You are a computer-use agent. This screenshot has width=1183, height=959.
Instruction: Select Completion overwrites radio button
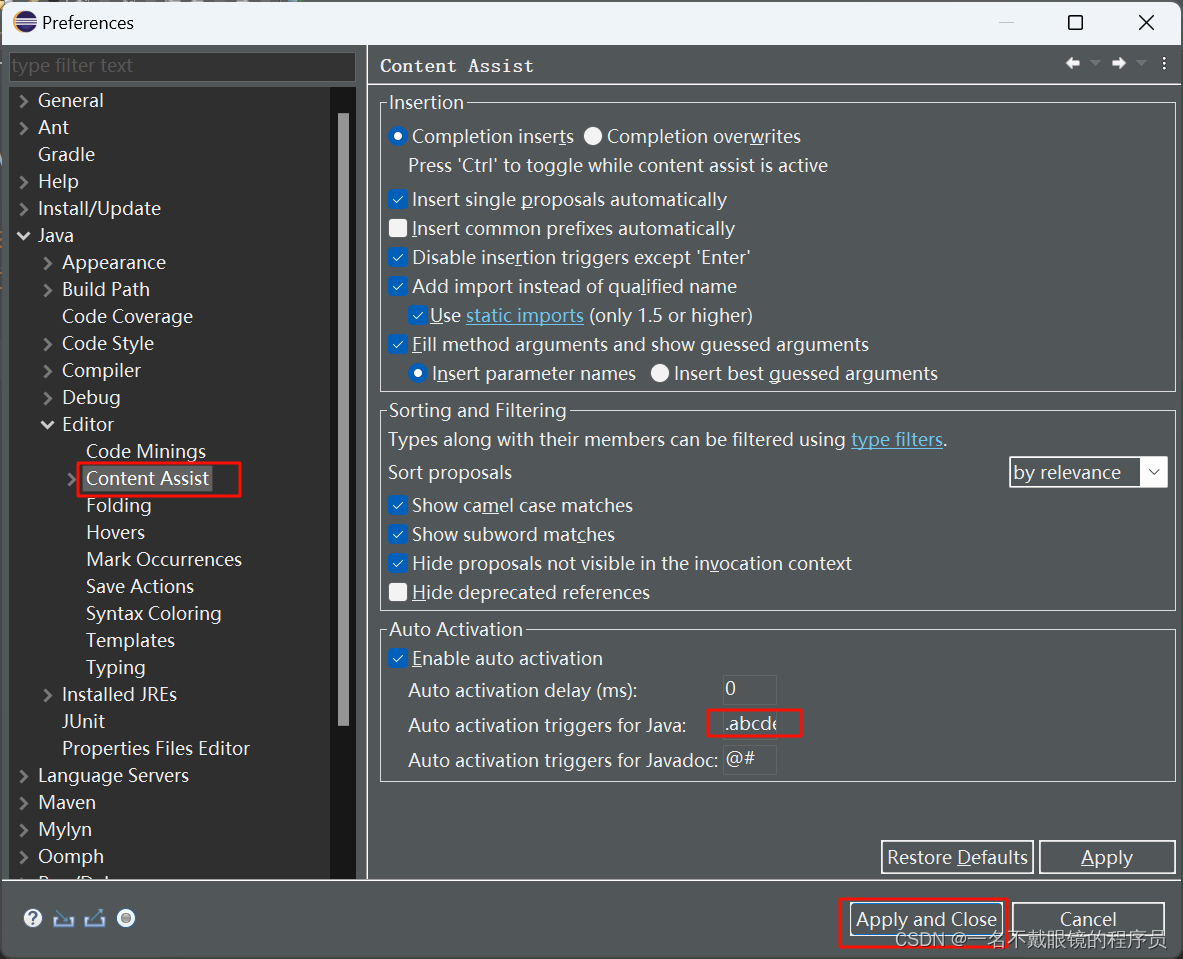[x=593, y=137]
